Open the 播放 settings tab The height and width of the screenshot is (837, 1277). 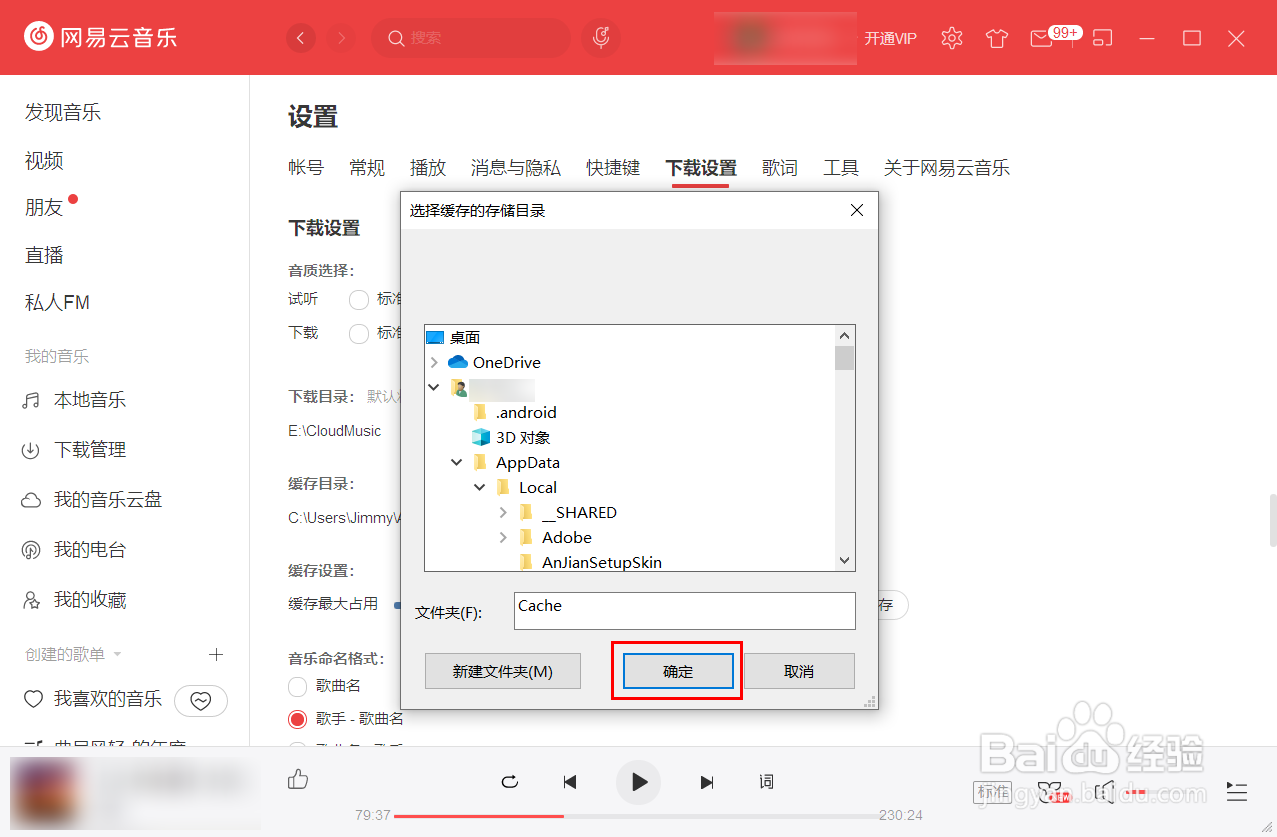point(428,168)
